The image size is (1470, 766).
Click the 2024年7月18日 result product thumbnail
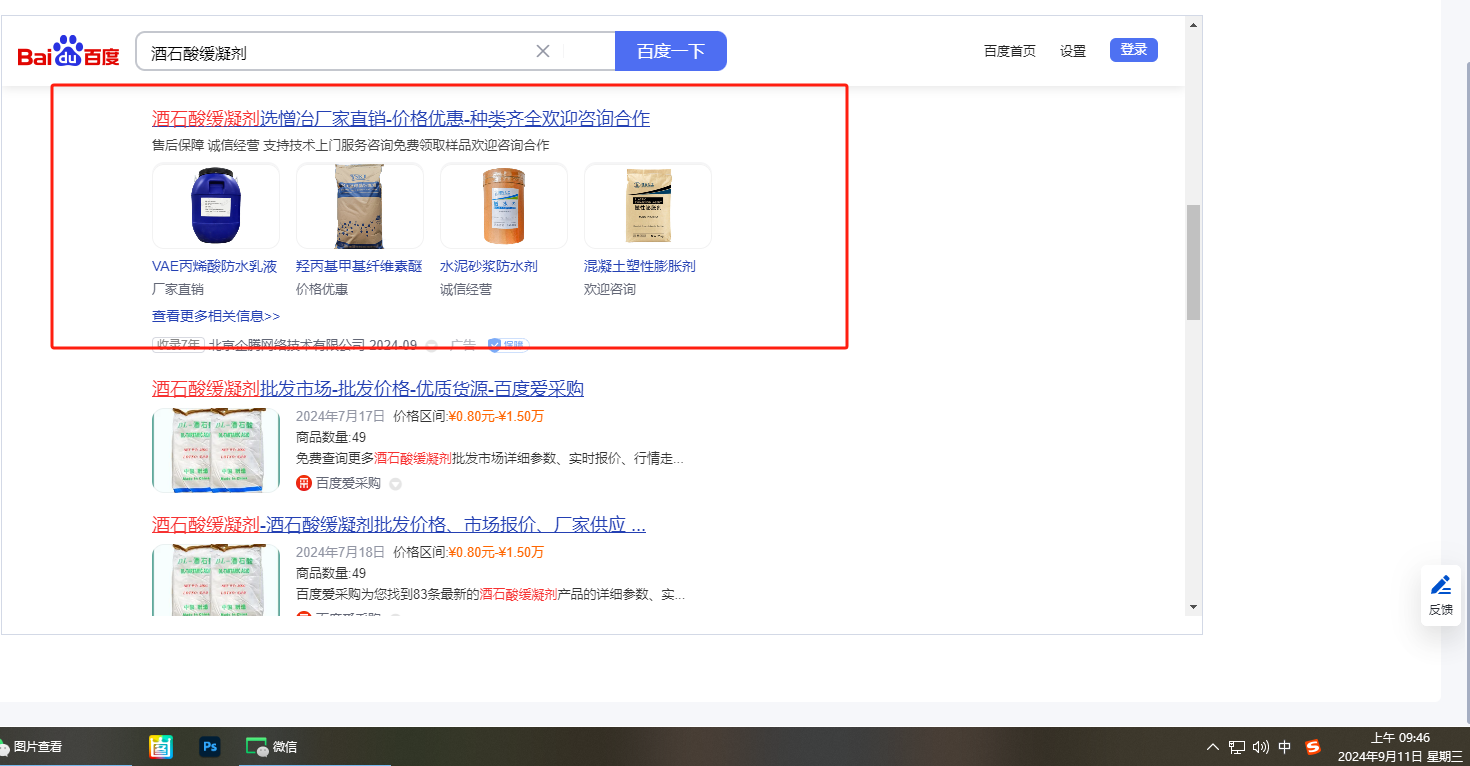click(216, 579)
